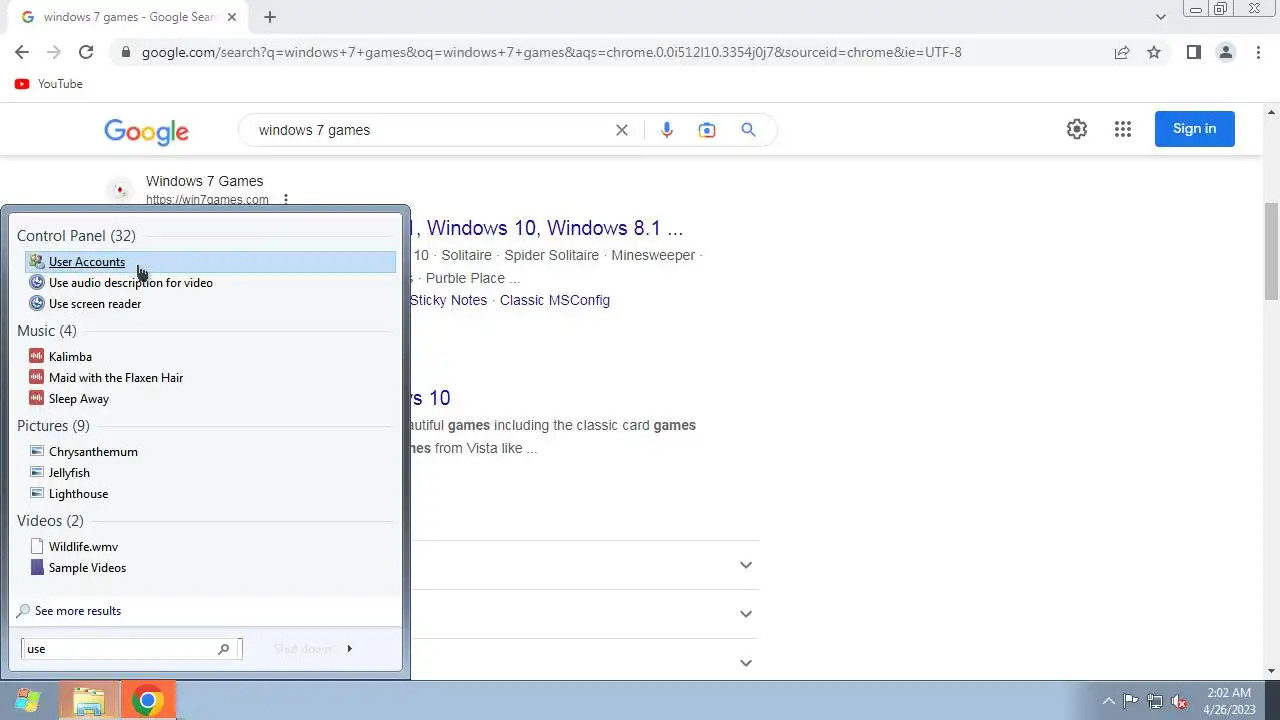Expand the first related question chevron
Viewport: 1280px width, 720px height.
click(x=745, y=565)
